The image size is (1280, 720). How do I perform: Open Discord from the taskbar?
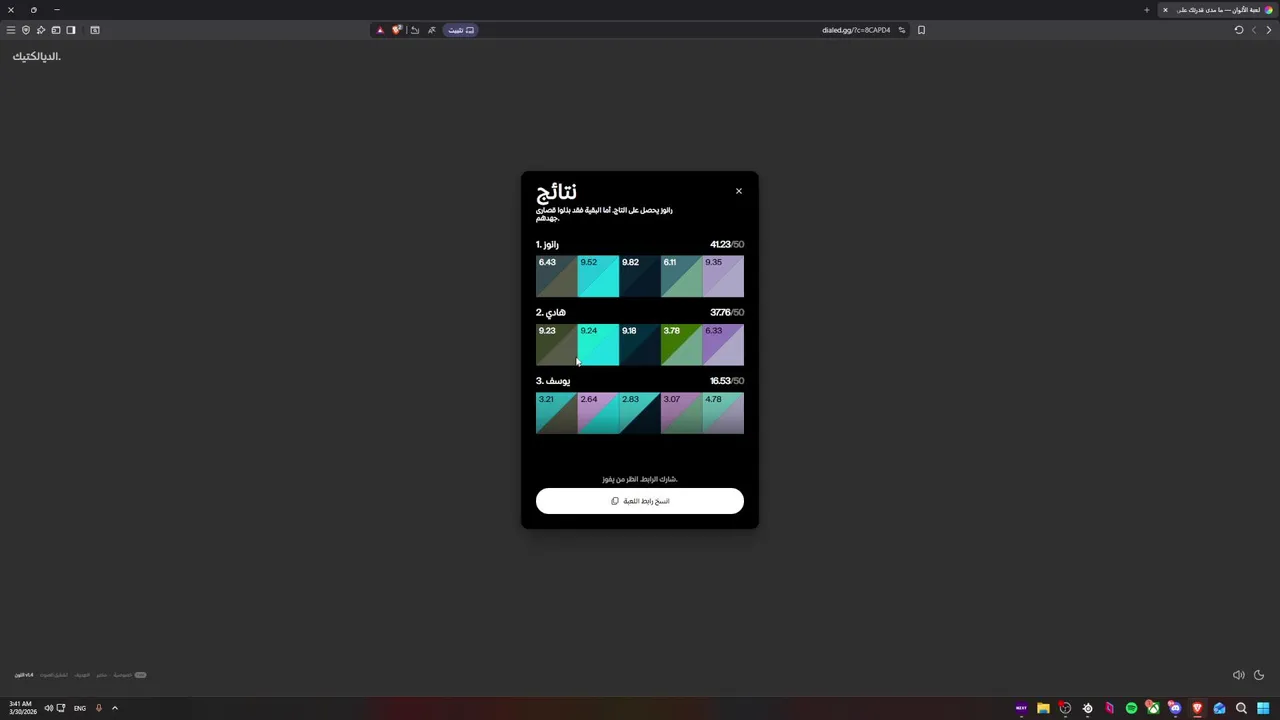1175,708
